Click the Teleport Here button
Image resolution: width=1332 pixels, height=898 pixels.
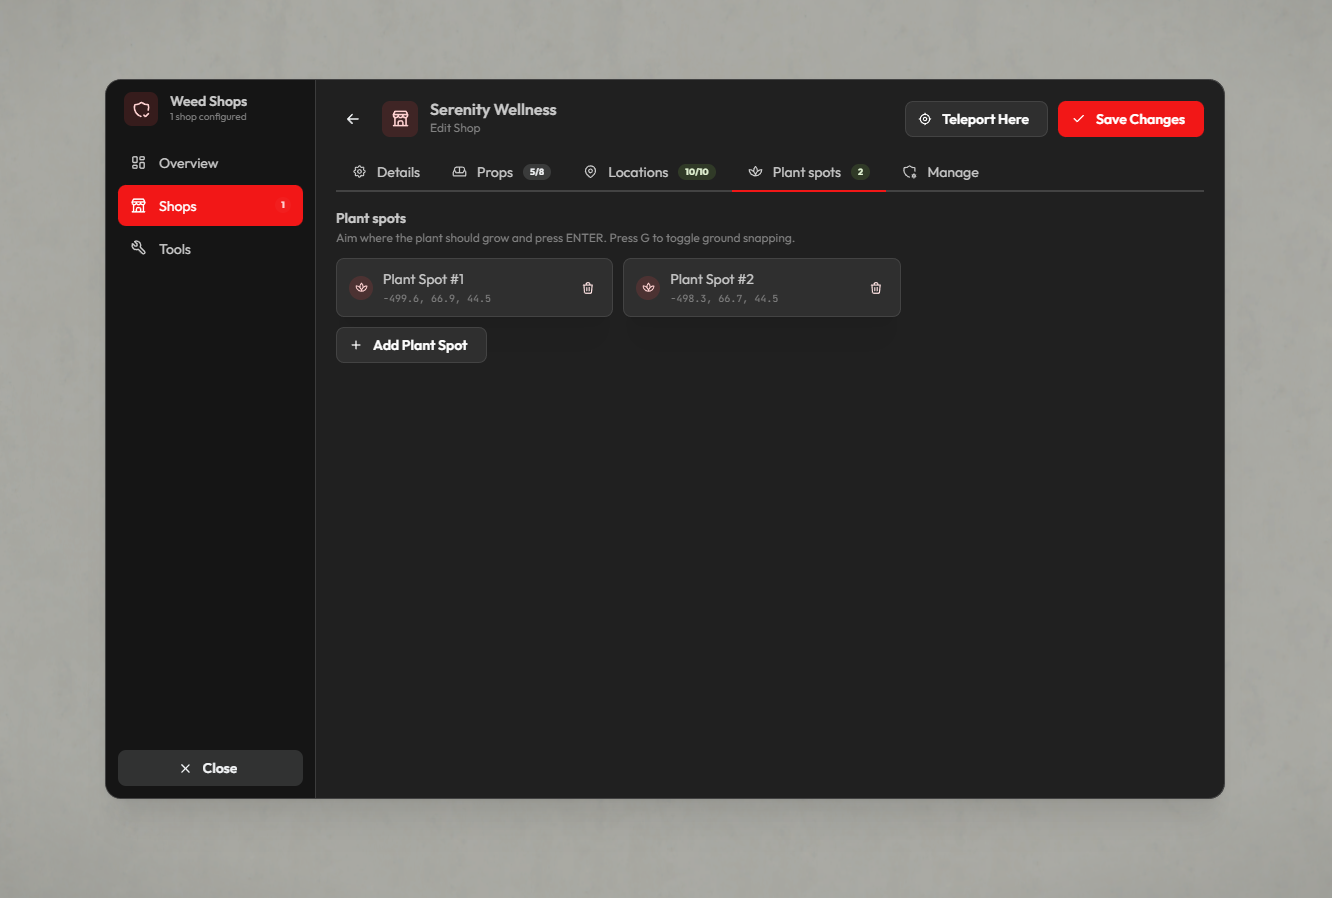tap(976, 119)
